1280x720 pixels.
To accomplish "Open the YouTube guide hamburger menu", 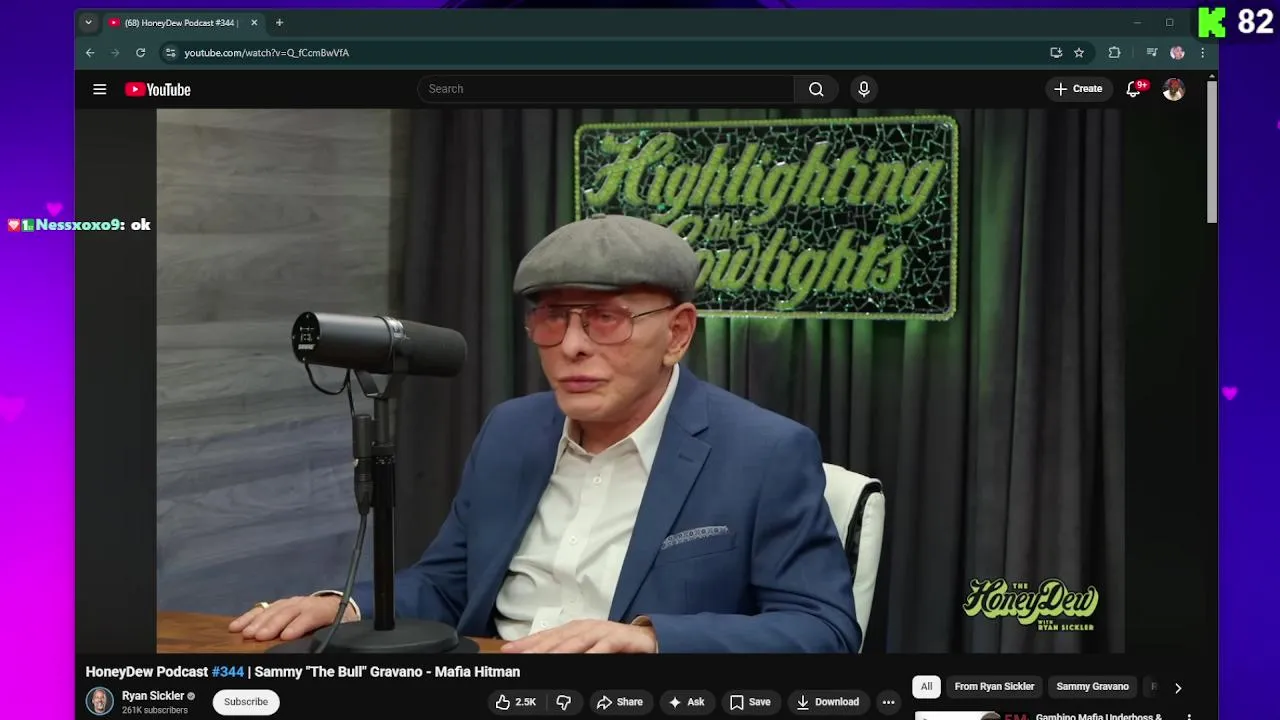I will tap(100, 89).
